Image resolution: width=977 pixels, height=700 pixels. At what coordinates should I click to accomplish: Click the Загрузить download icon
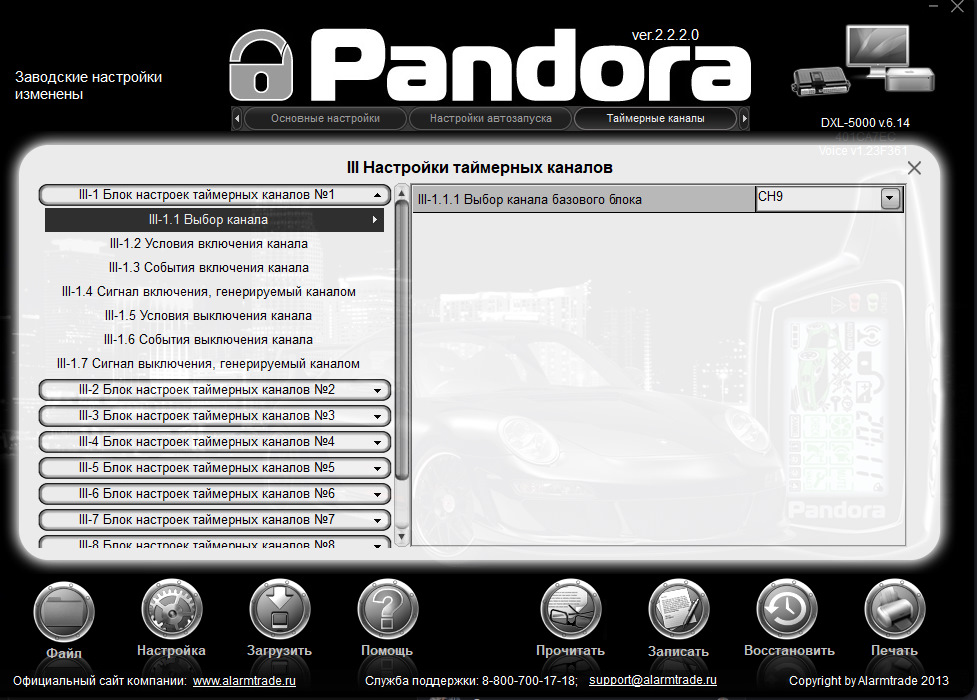(x=279, y=610)
